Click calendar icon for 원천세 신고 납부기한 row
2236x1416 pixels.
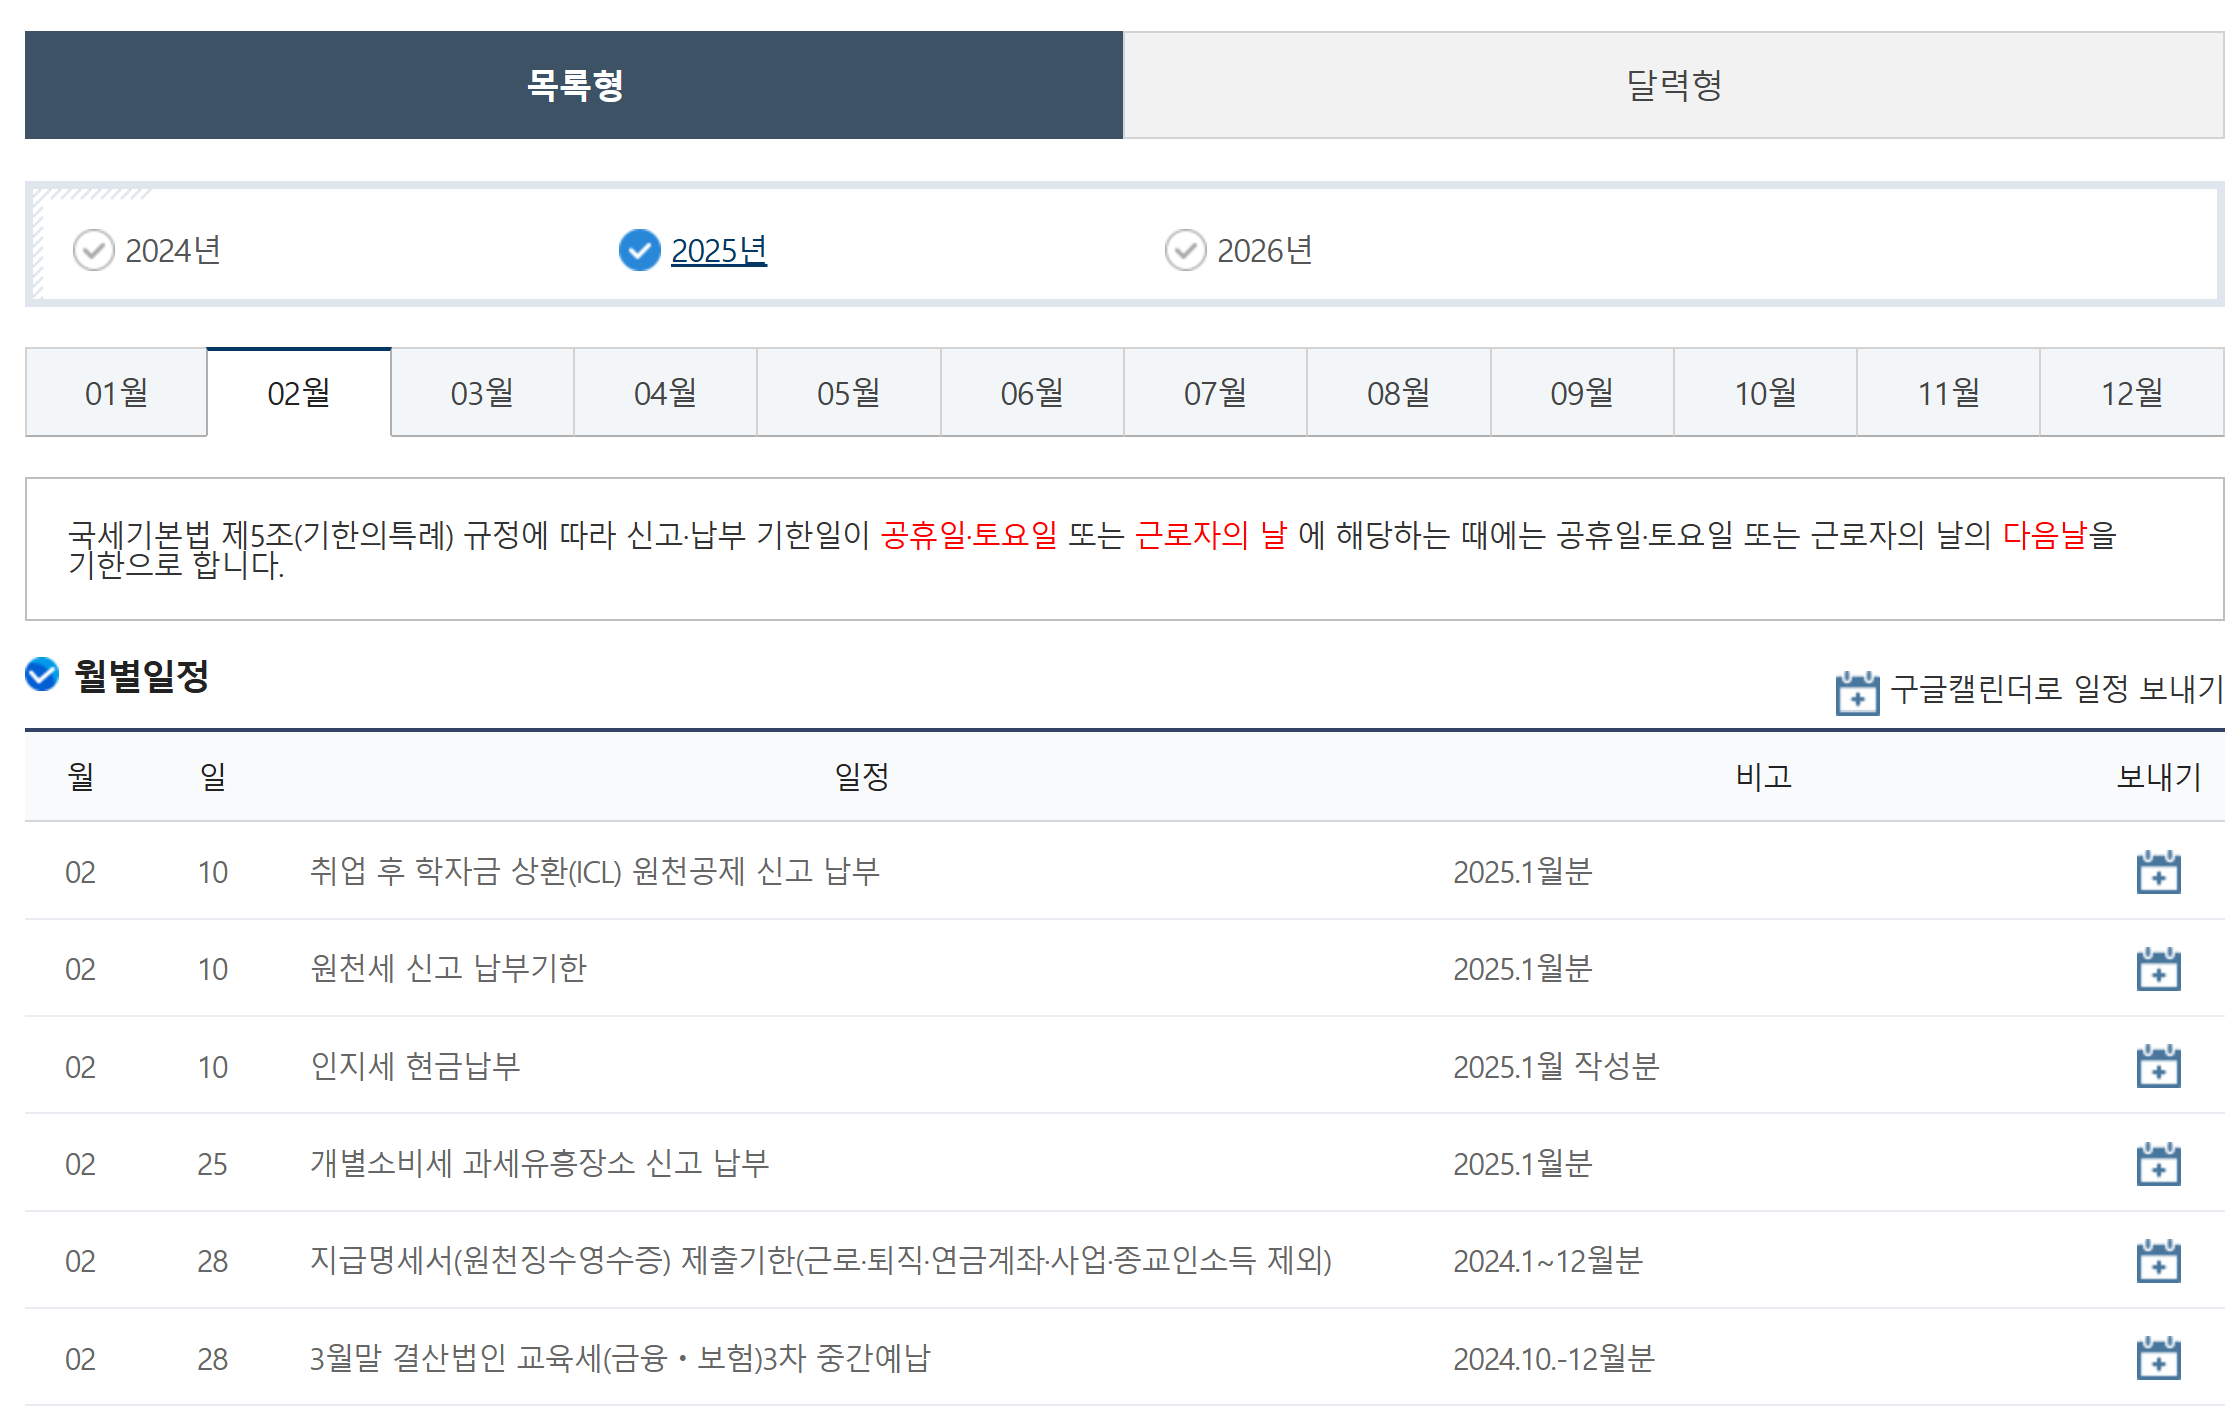point(2158,969)
